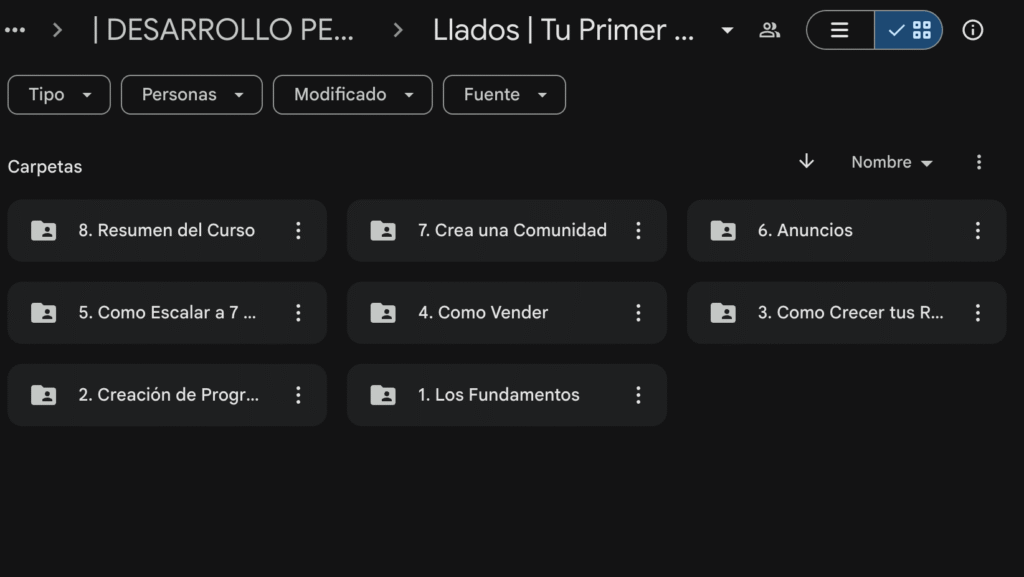Open more options for 1. Los Fundamentos
Image resolution: width=1024 pixels, height=577 pixels.
[638, 395]
